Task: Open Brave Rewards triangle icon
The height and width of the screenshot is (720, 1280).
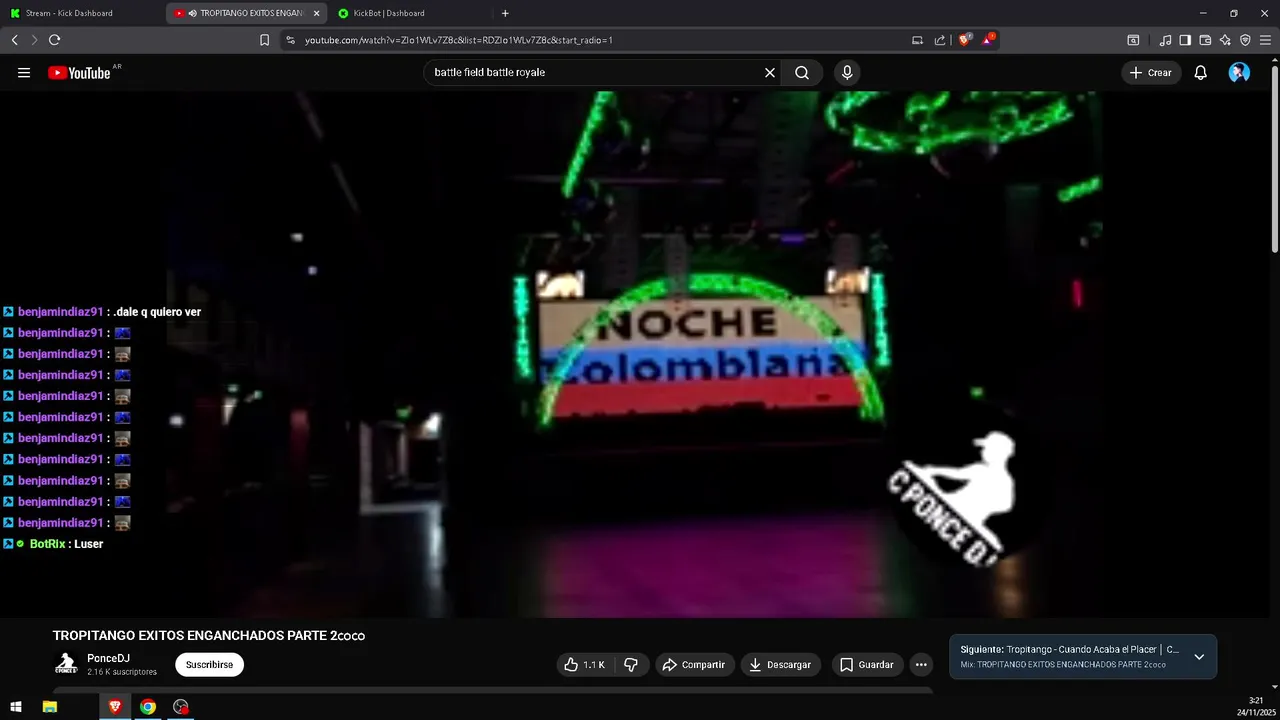Action: (x=988, y=40)
